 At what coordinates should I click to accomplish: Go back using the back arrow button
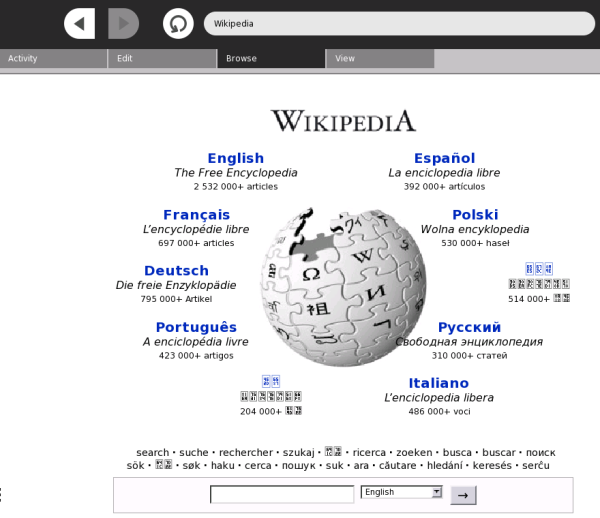tap(79, 23)
